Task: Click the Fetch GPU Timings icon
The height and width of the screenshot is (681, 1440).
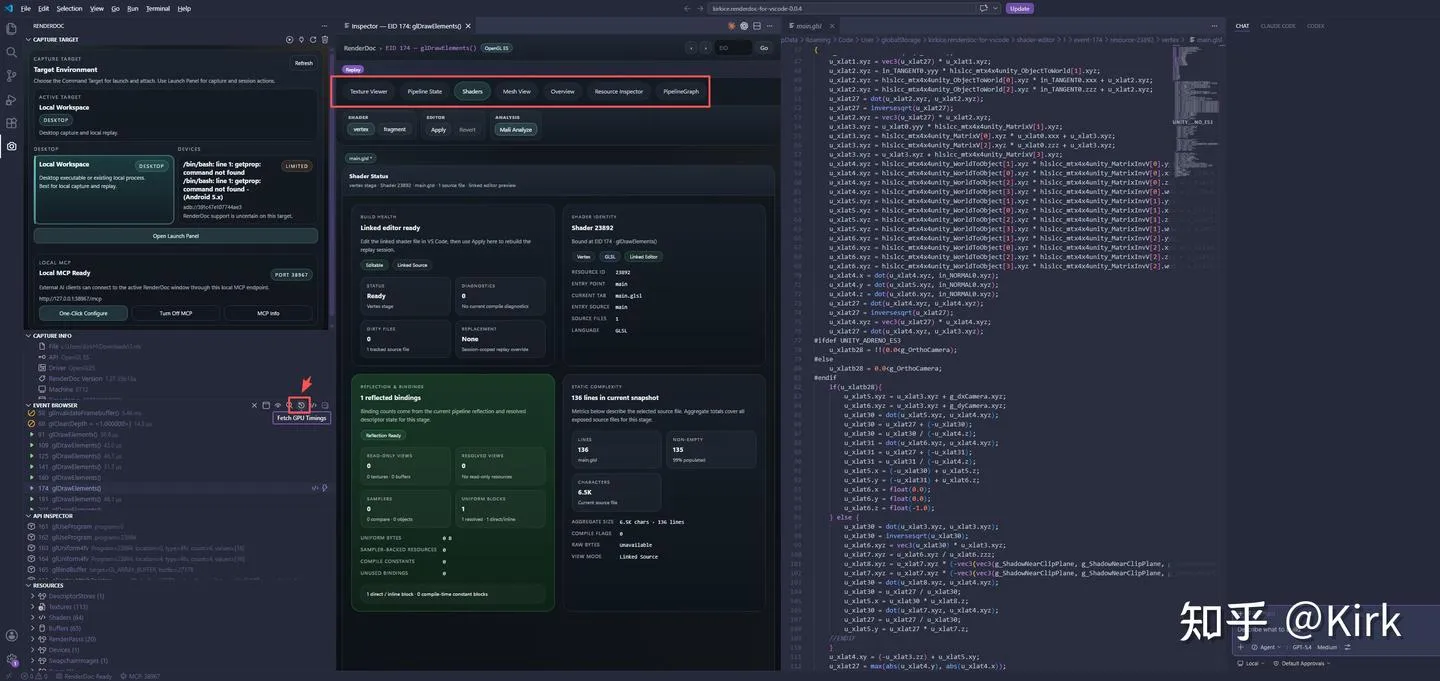Action: (x=301, y=405)
